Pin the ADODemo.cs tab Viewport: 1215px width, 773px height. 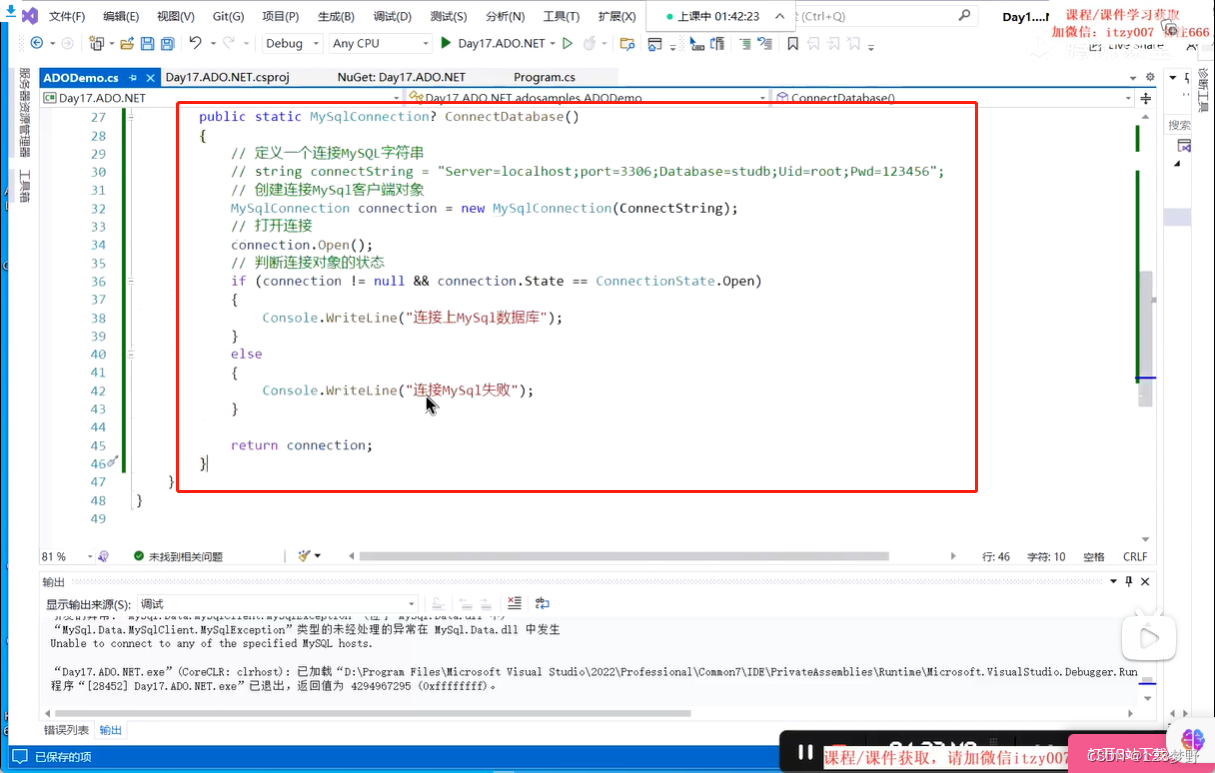(x=133, y=78)
